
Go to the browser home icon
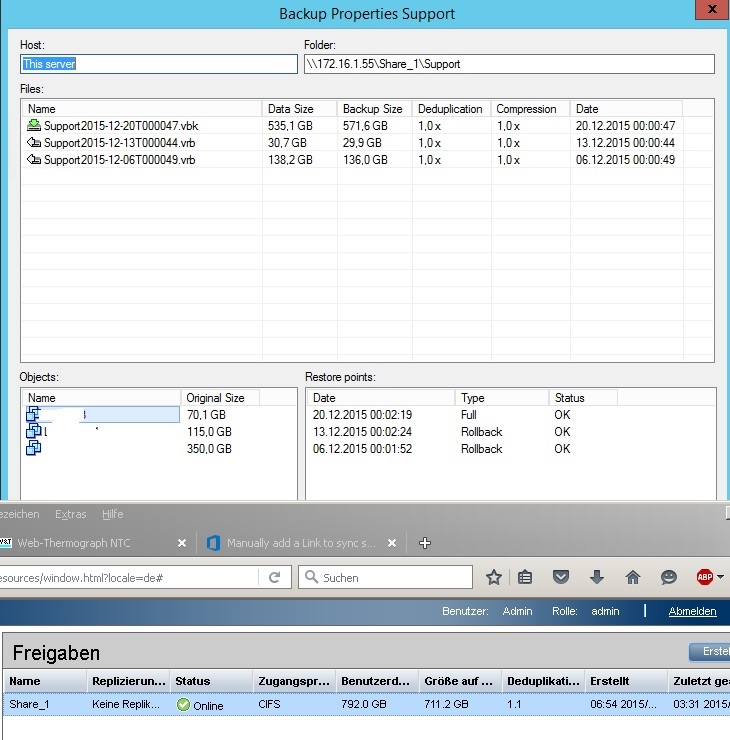pyautogui.click(x=633, y=577)
